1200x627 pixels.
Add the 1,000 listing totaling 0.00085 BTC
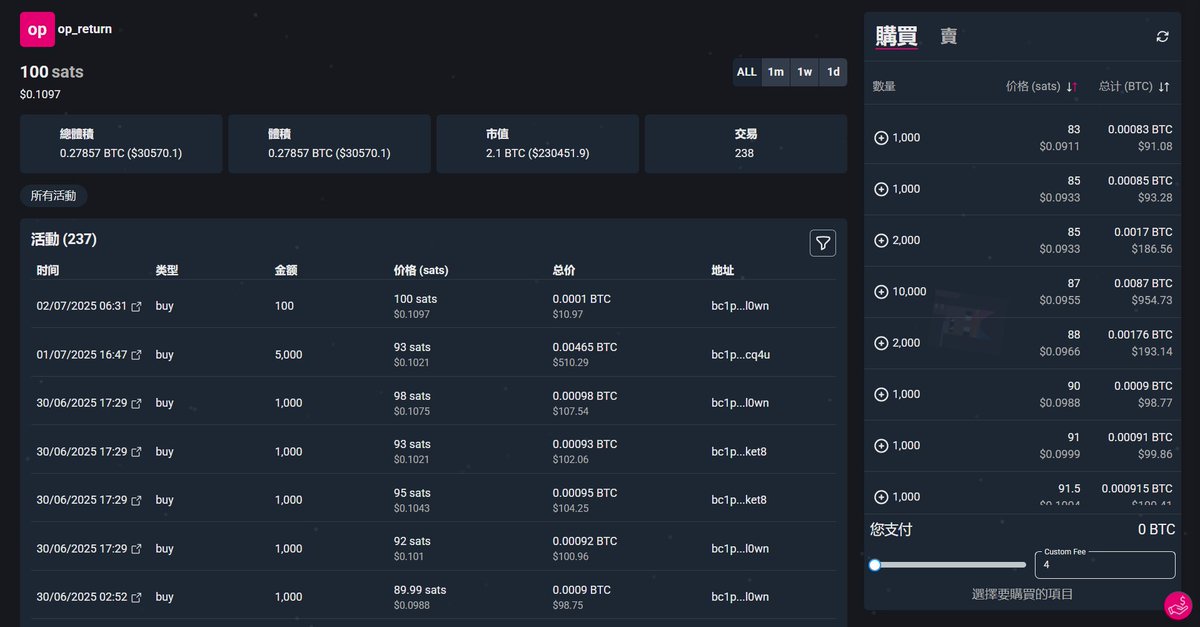[x=881, y=189]
